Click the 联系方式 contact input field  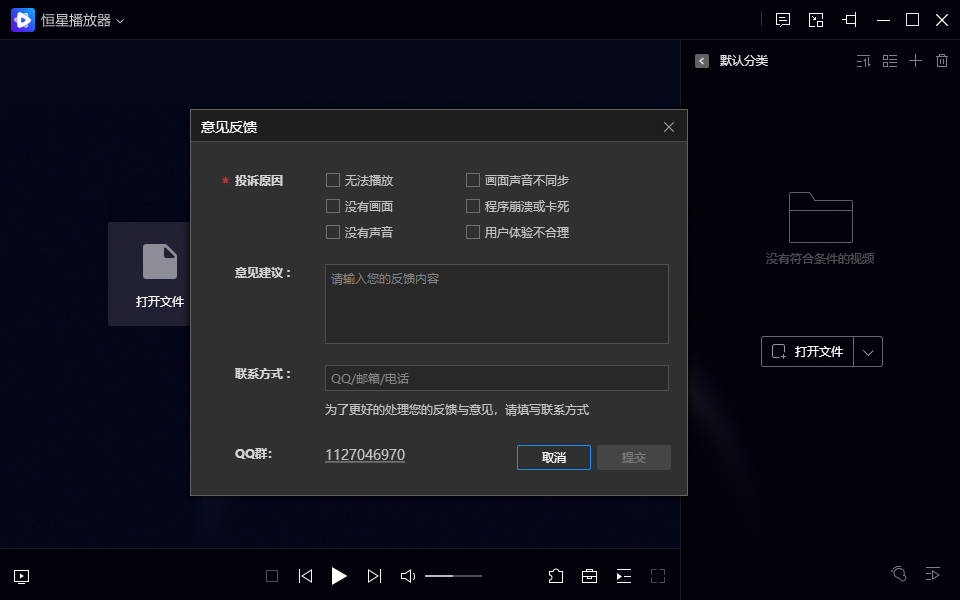tap(496, 378)
